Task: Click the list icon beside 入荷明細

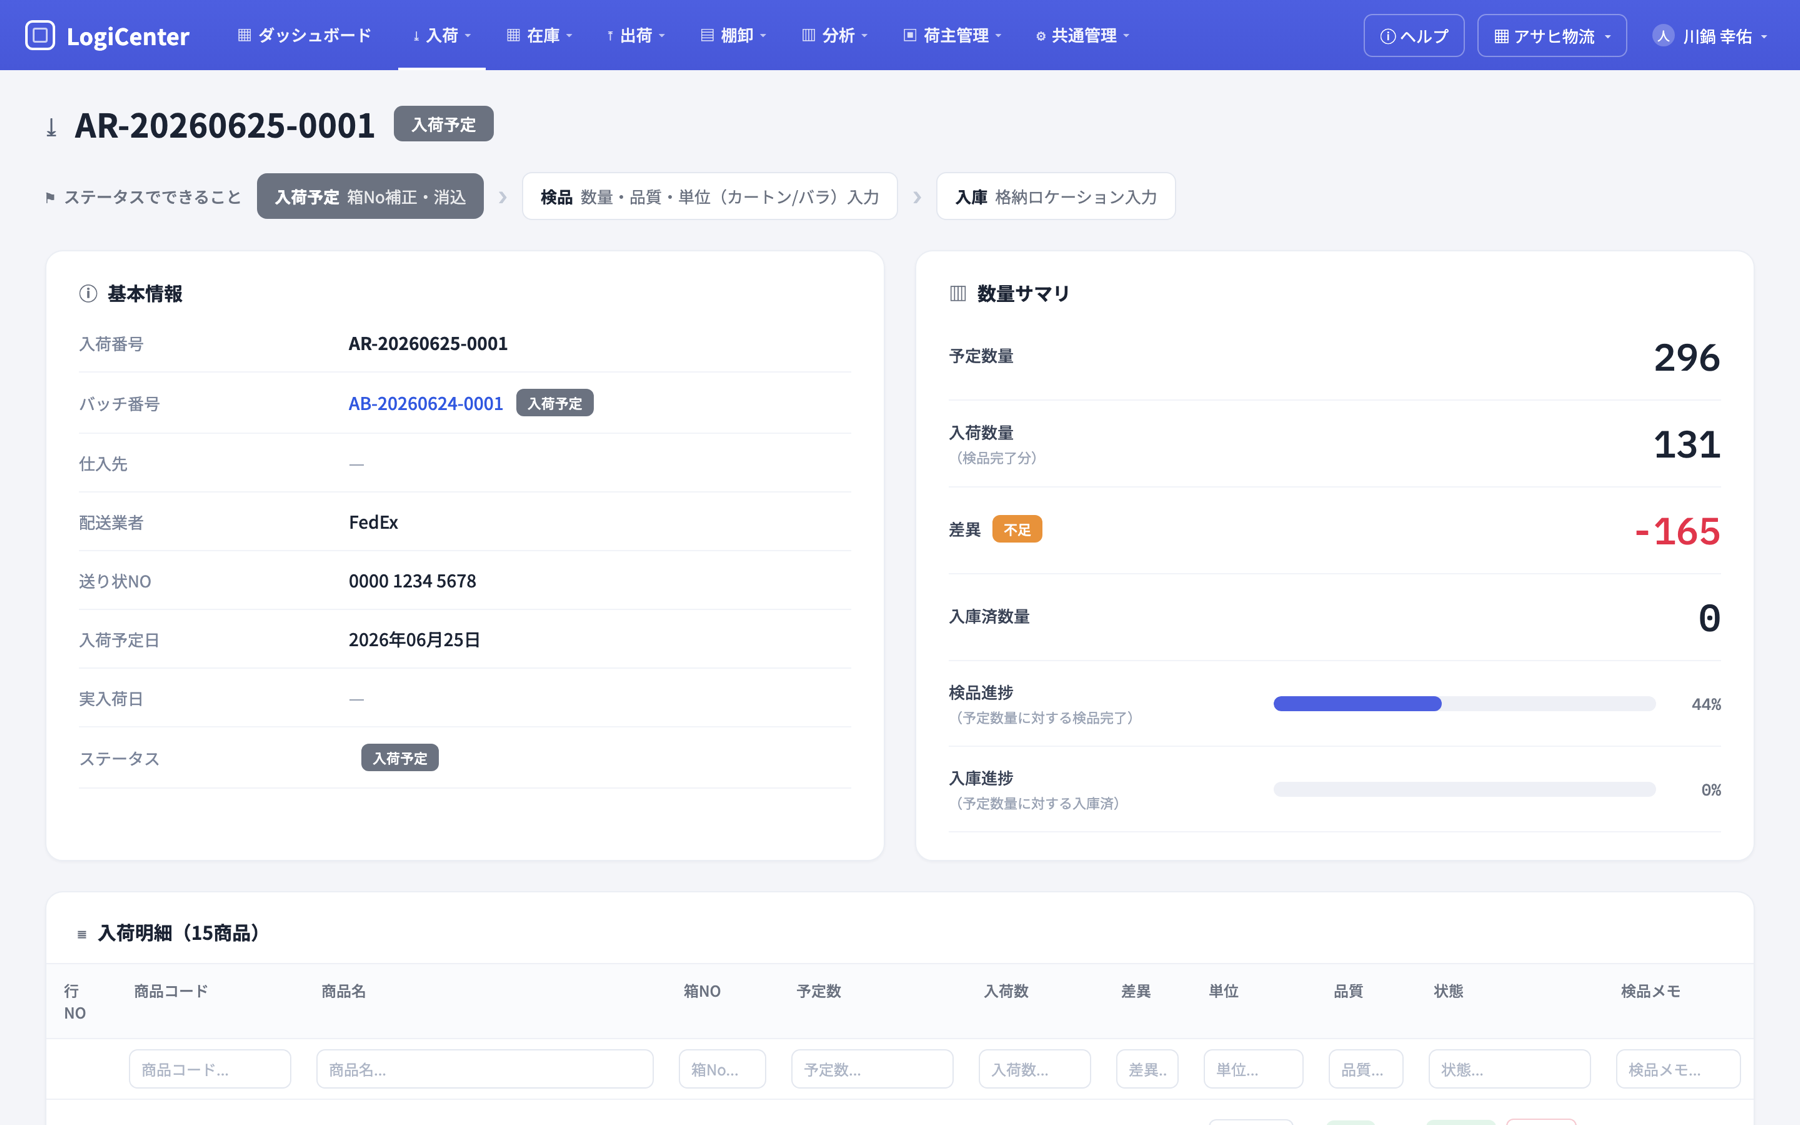Action: coord(82,934)
